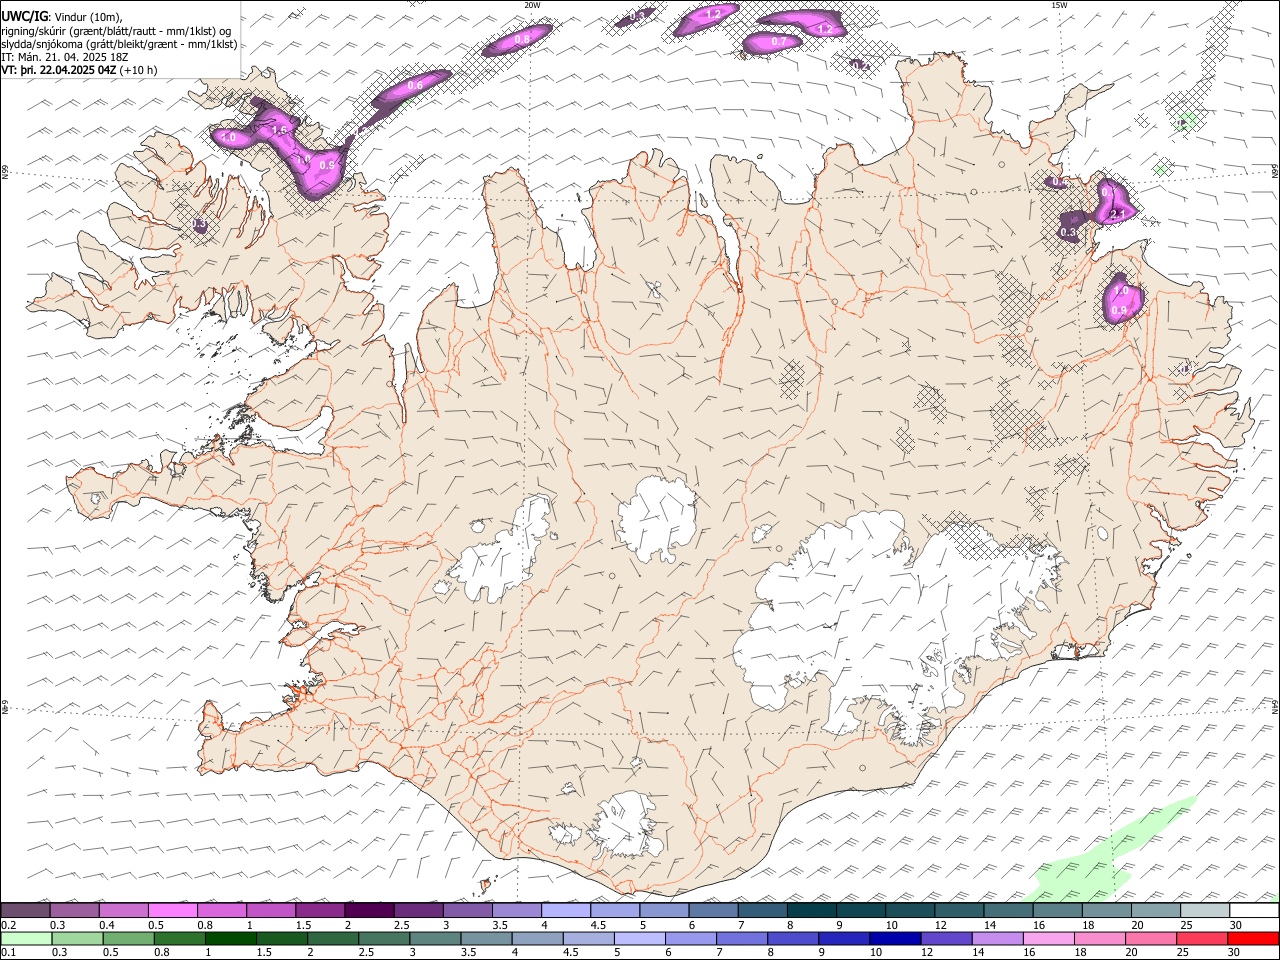Click the '15W' meridian label at top
The height and width of the screenshot is (960, 1280).
(x=1059, y=5)
